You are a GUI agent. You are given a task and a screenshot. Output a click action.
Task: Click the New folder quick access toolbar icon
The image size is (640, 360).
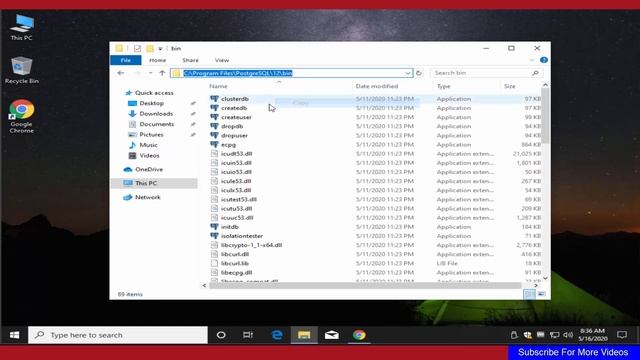click(x=150, y=49)
